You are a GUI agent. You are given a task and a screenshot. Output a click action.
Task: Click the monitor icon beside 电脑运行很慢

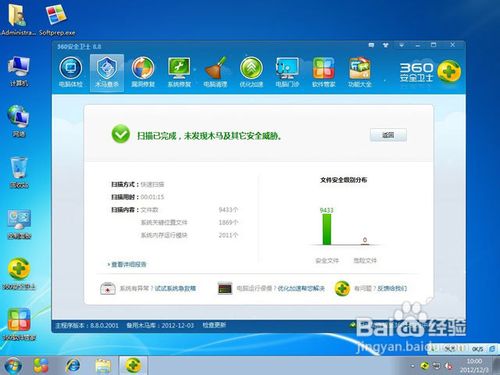pos(225,288)
